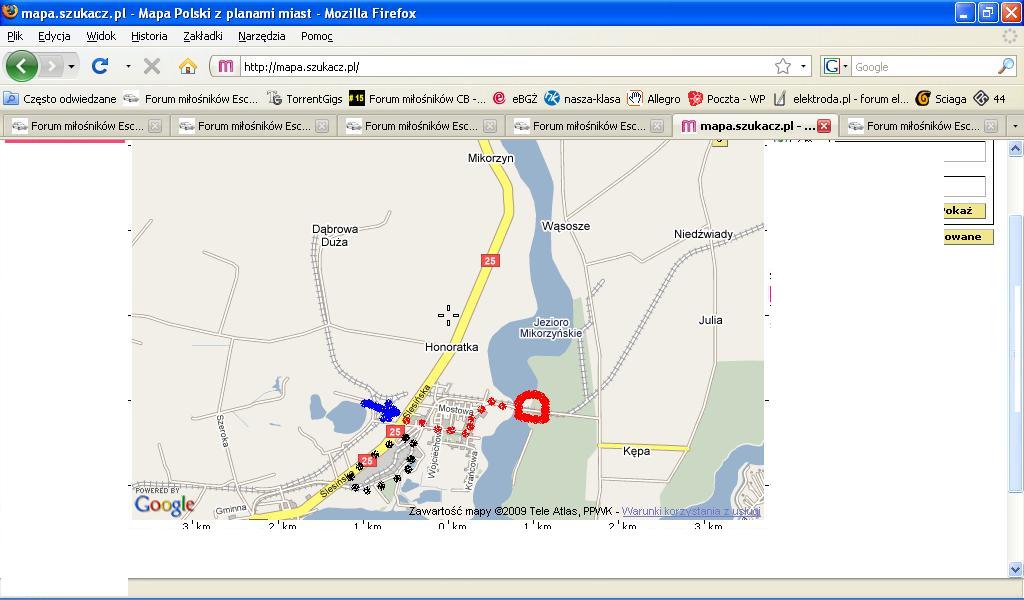Go to the Home page icon
The image size is (1024, 600).
pos(187,66)
